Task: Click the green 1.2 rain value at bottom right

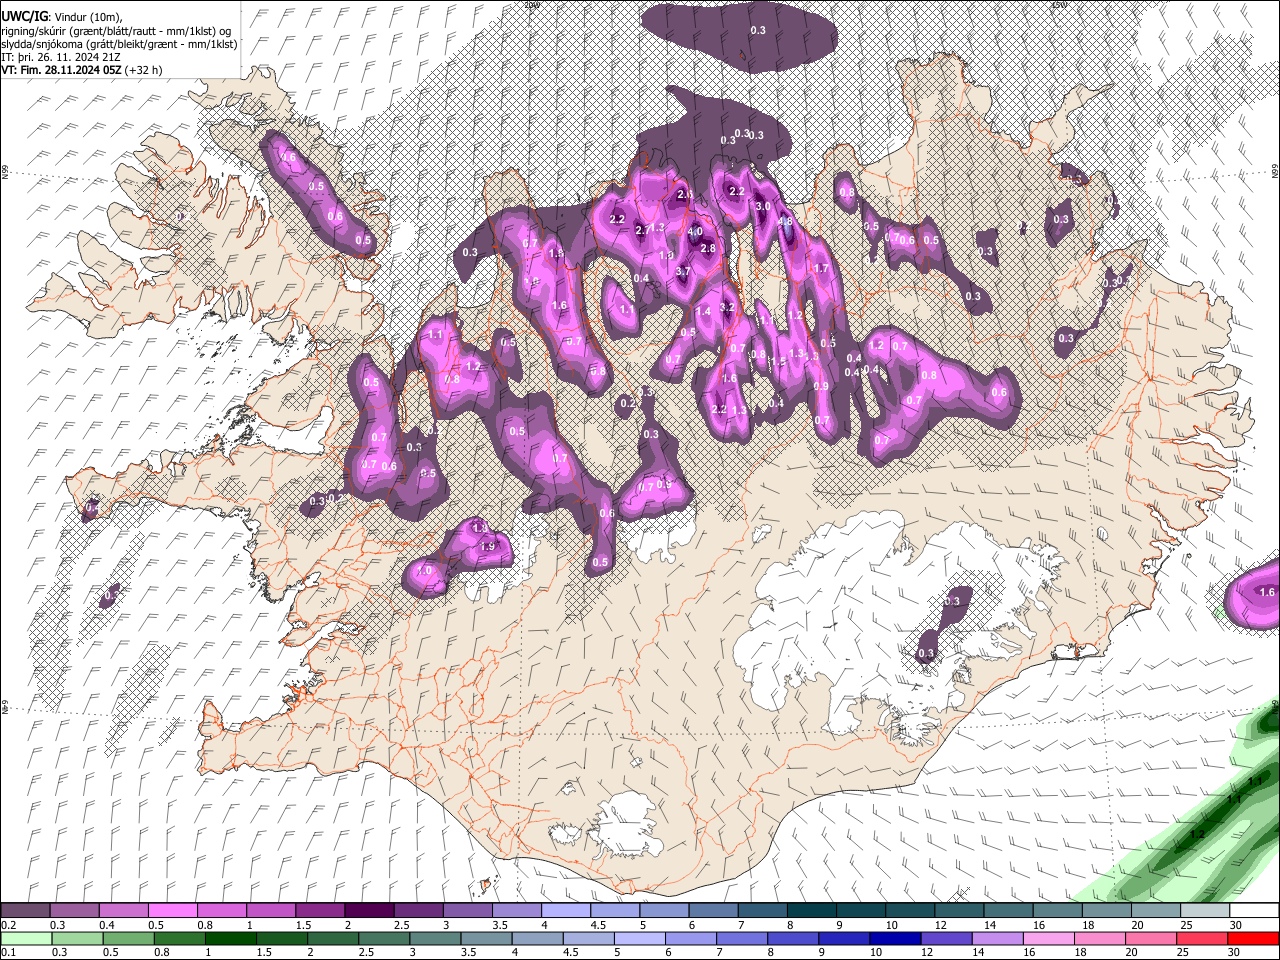Action: click(1197, 834)
